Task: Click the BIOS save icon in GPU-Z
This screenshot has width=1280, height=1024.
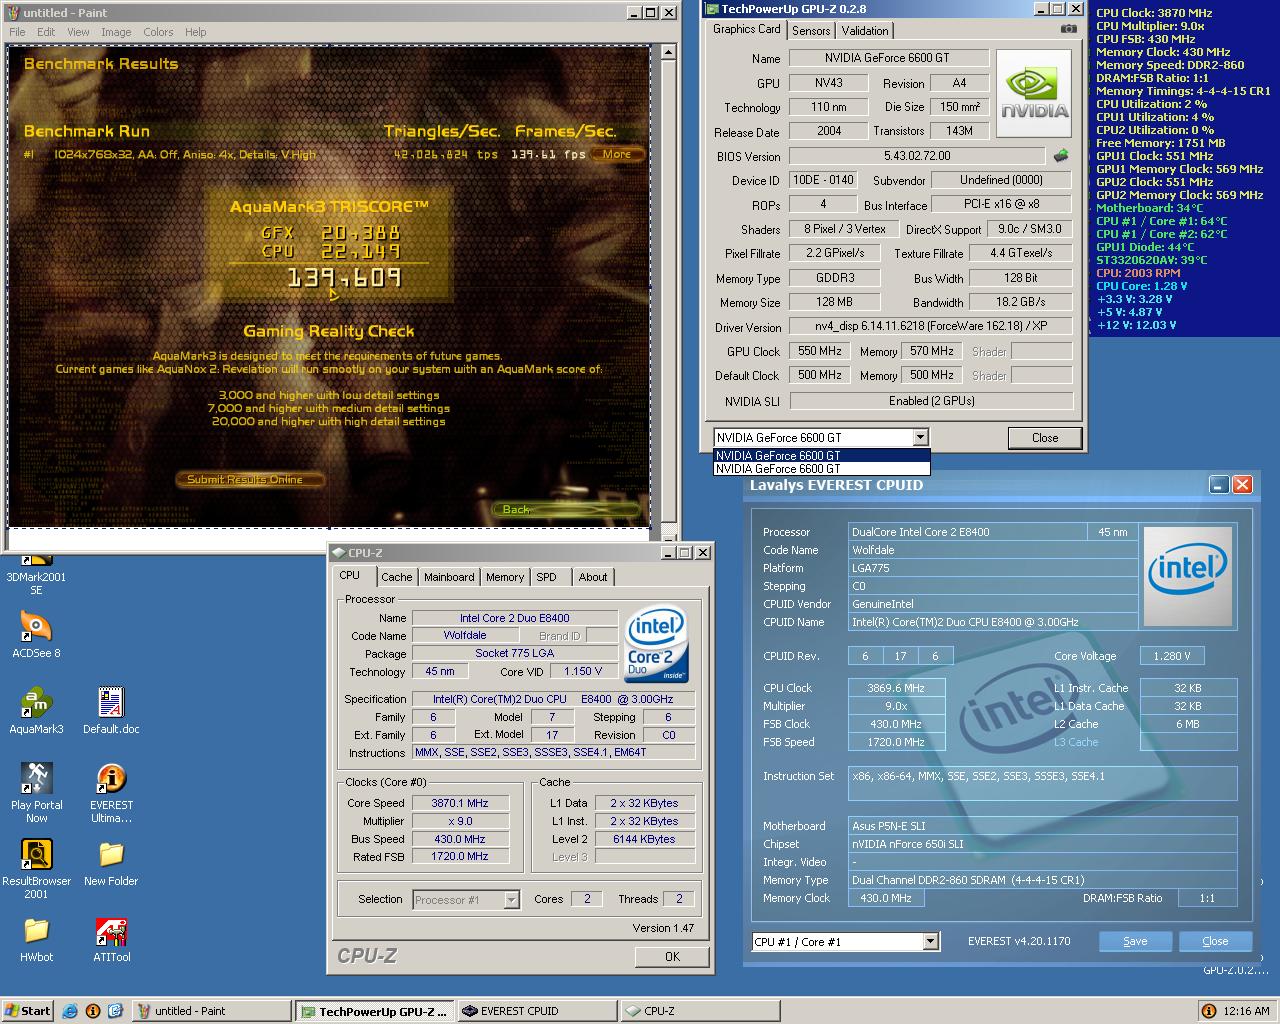Action: (1061, 156)
